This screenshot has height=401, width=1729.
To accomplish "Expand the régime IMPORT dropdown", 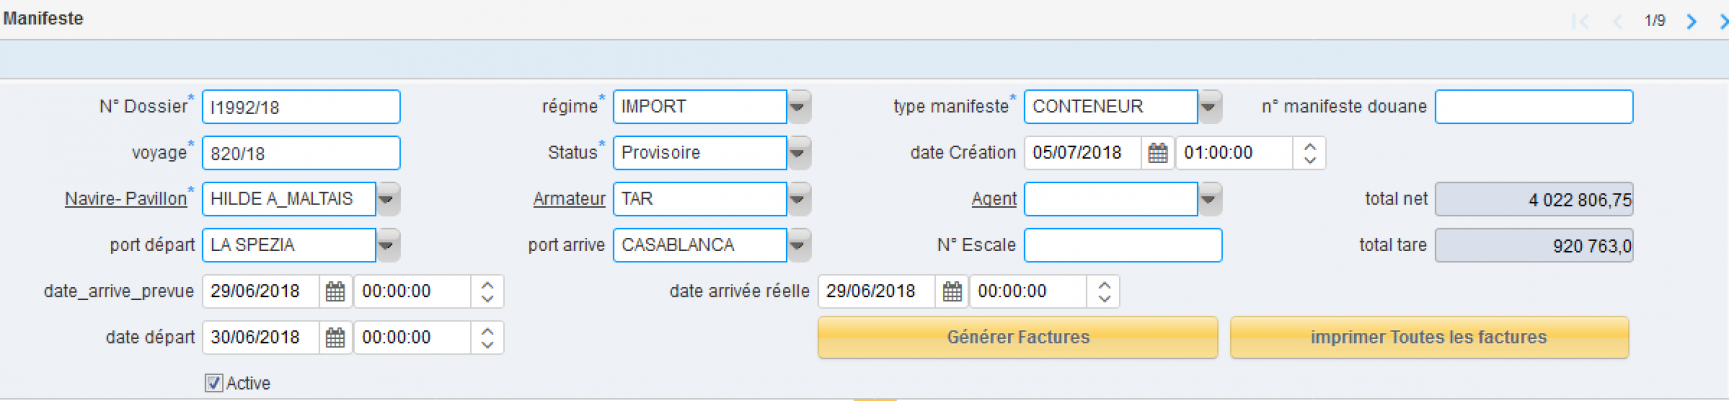I will [799, 106].
